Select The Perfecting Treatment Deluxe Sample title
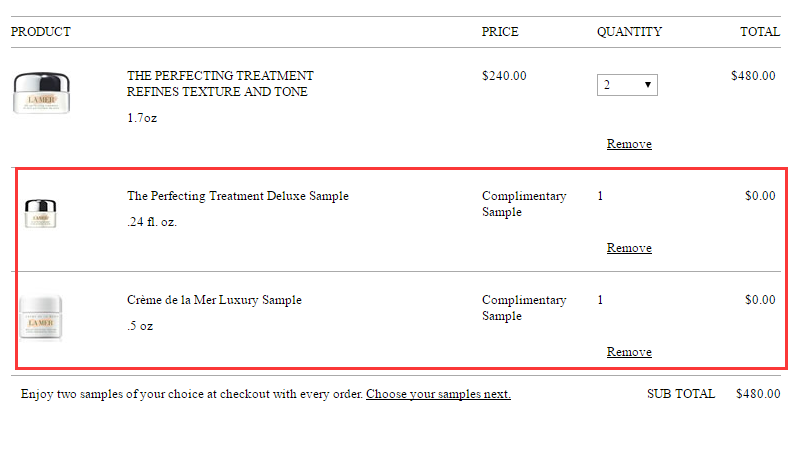Screen dimensions: 794x457 click(x=237, y=196)
